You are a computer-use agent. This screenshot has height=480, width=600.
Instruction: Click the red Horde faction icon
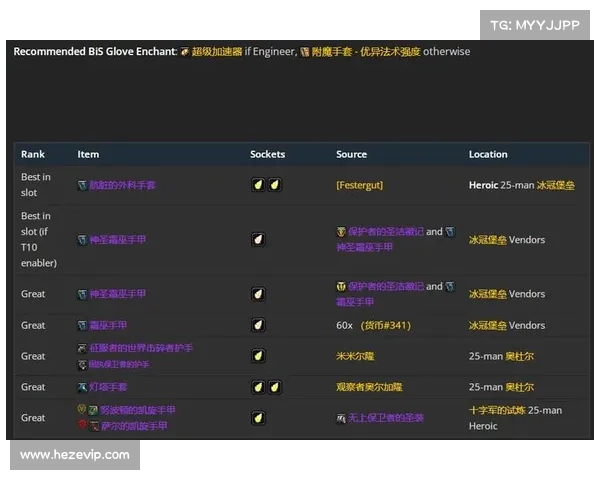(x=82, y=424)
